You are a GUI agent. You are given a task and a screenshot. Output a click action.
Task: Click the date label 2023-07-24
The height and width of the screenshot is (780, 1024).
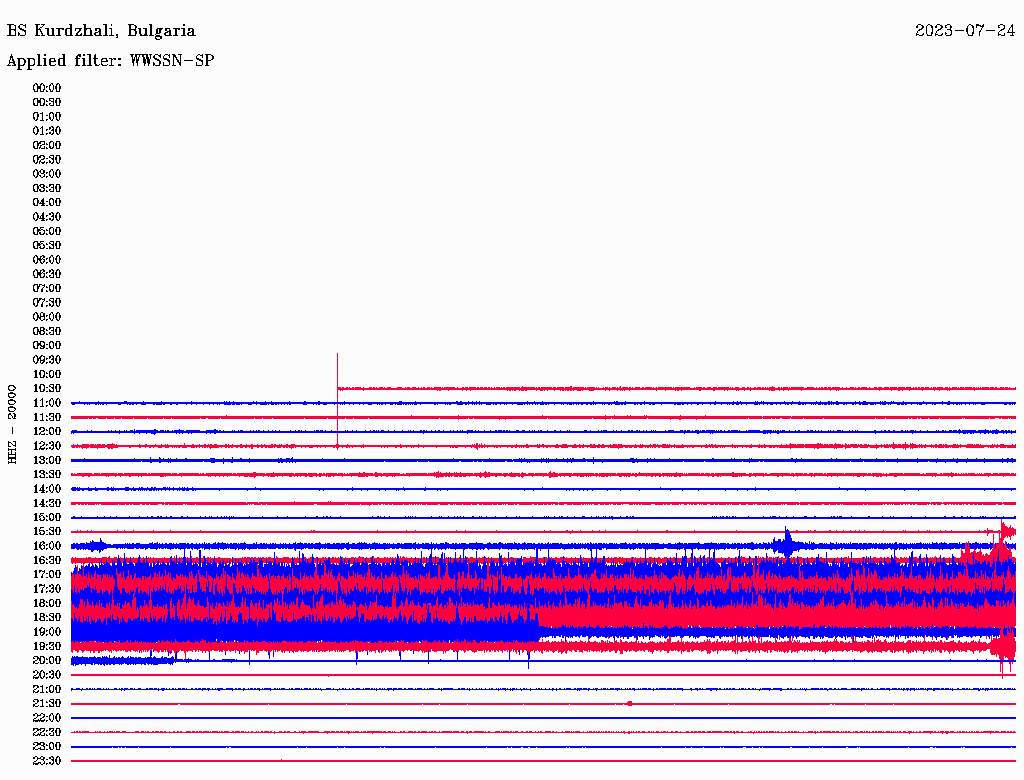click(965, 30)
